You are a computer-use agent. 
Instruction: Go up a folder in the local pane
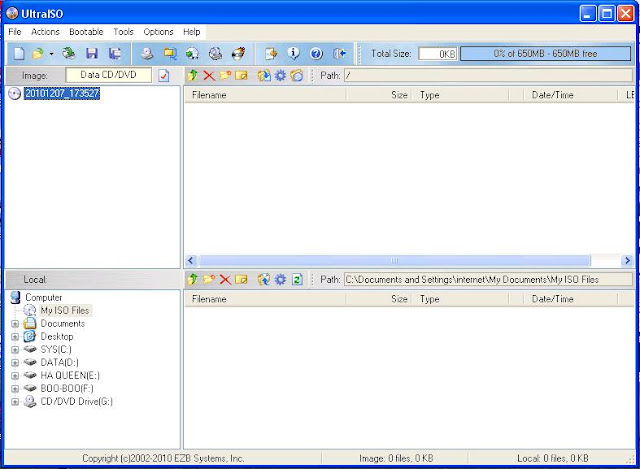[193, 279]
